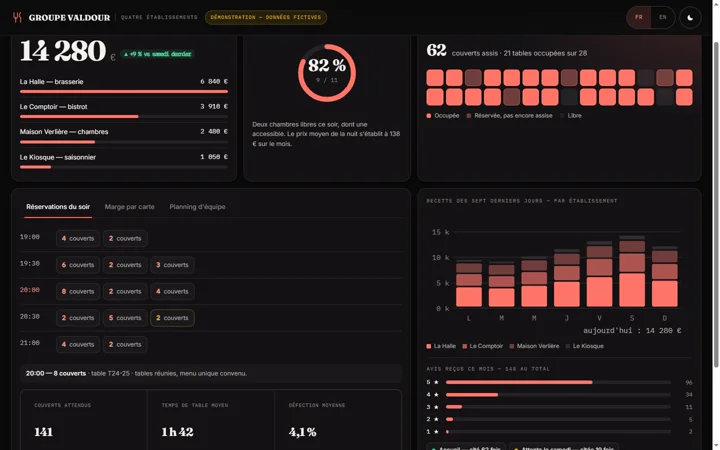Select the 6 couverts chip at 19:30
Screen dimensions: 720x450
78,265
